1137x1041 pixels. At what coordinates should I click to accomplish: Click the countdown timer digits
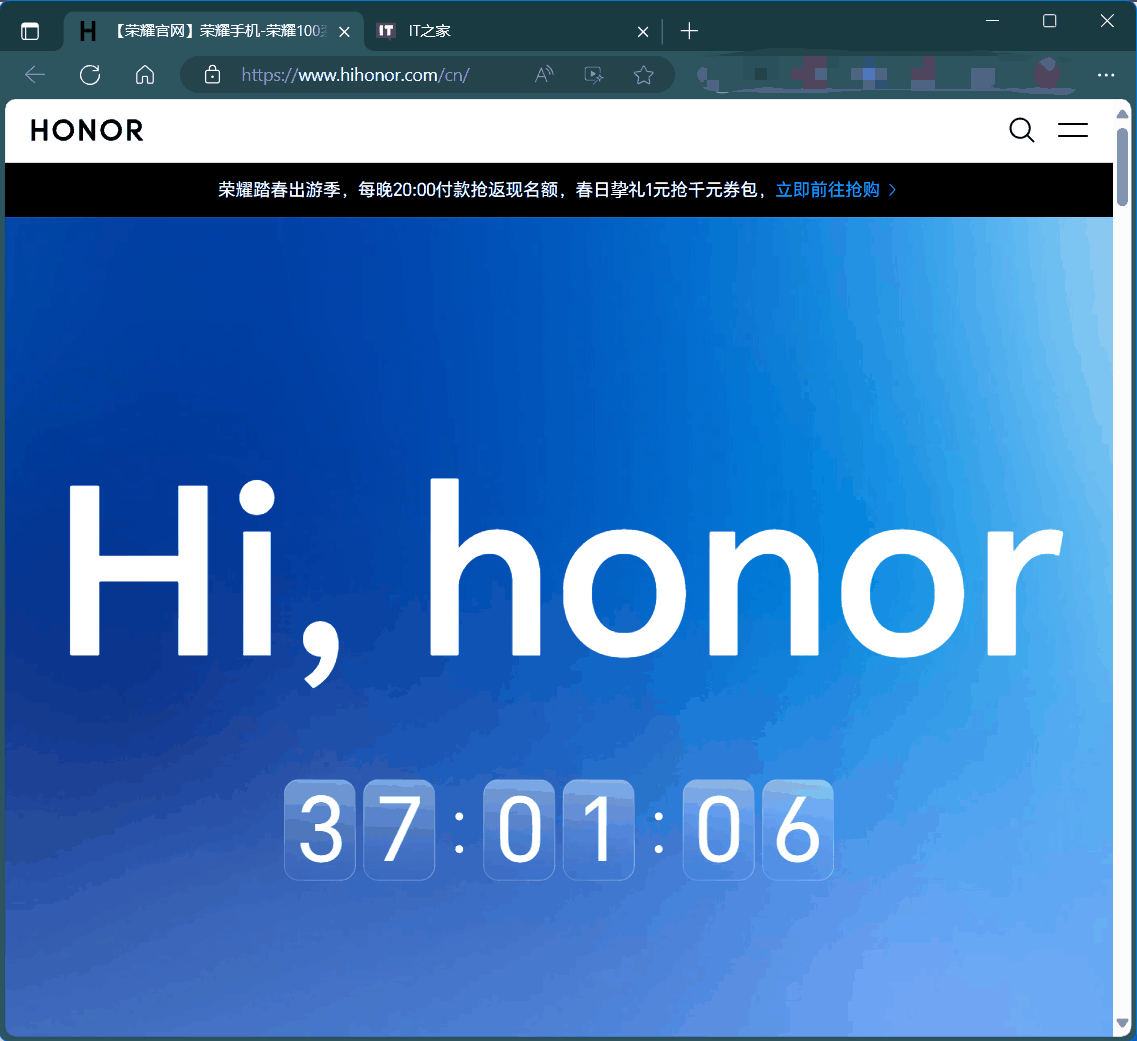pyautogui.click(x=559, y=830)
